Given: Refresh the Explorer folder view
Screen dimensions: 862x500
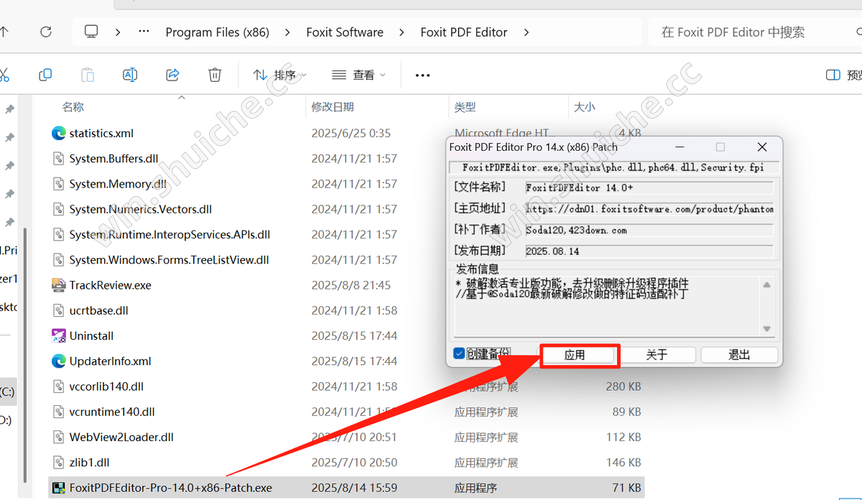Looking at the screenshot, I should (46, 32).
